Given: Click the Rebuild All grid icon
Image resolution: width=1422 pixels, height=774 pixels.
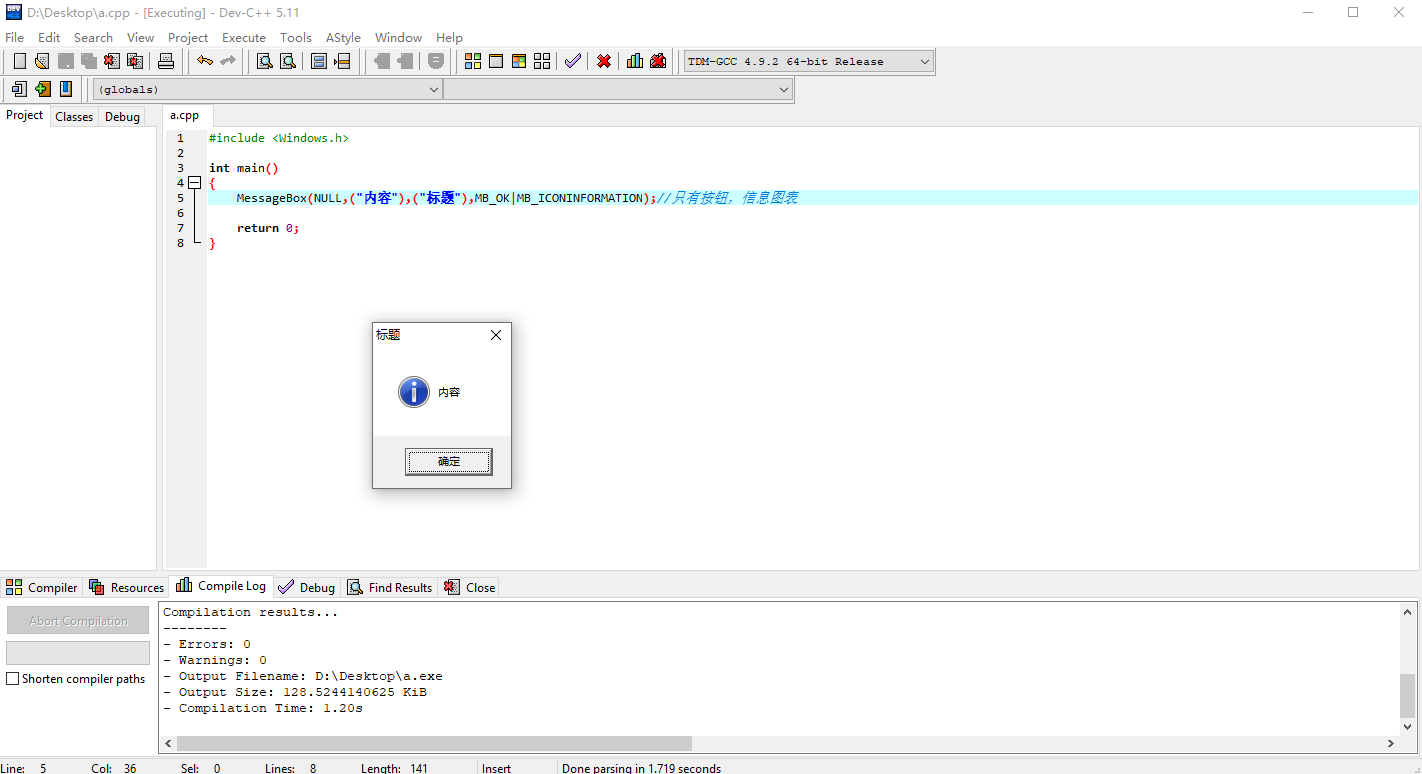Looking at the screenshot, I should [x=542, y=61].
